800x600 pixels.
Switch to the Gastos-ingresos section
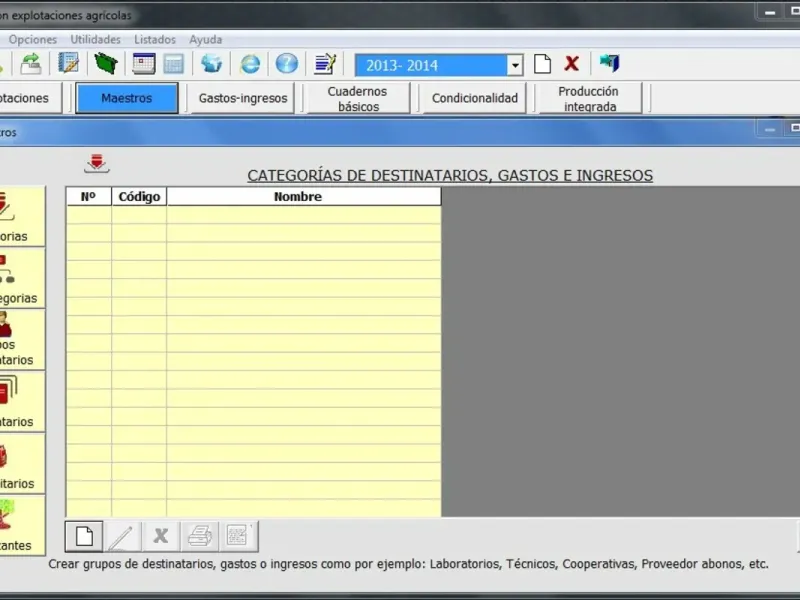tap(243, 98)
